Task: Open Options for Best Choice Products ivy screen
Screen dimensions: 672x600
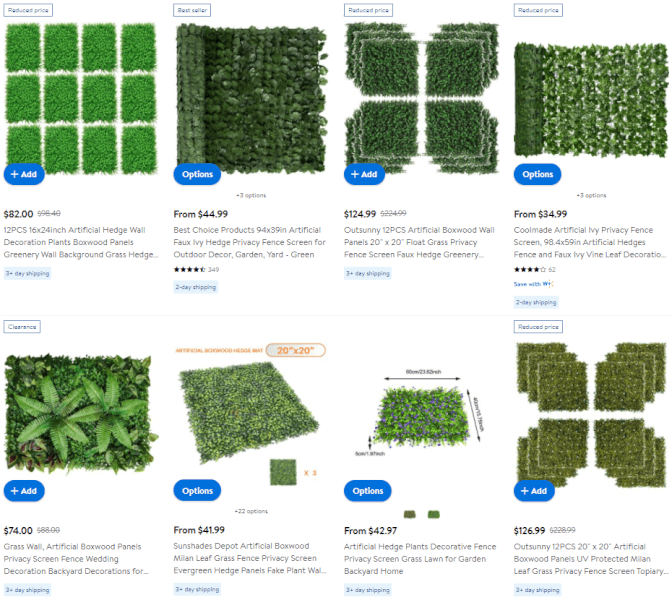Action: pos(197,174)
